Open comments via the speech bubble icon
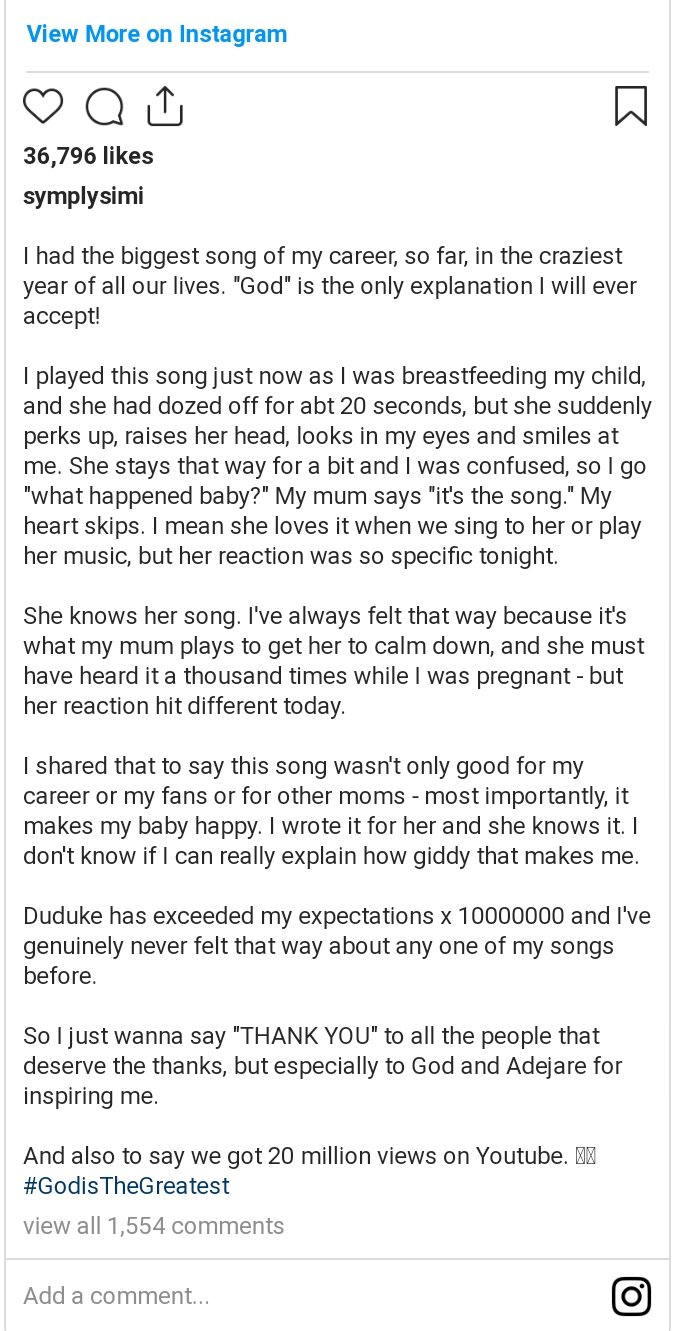 click(104, 106)
